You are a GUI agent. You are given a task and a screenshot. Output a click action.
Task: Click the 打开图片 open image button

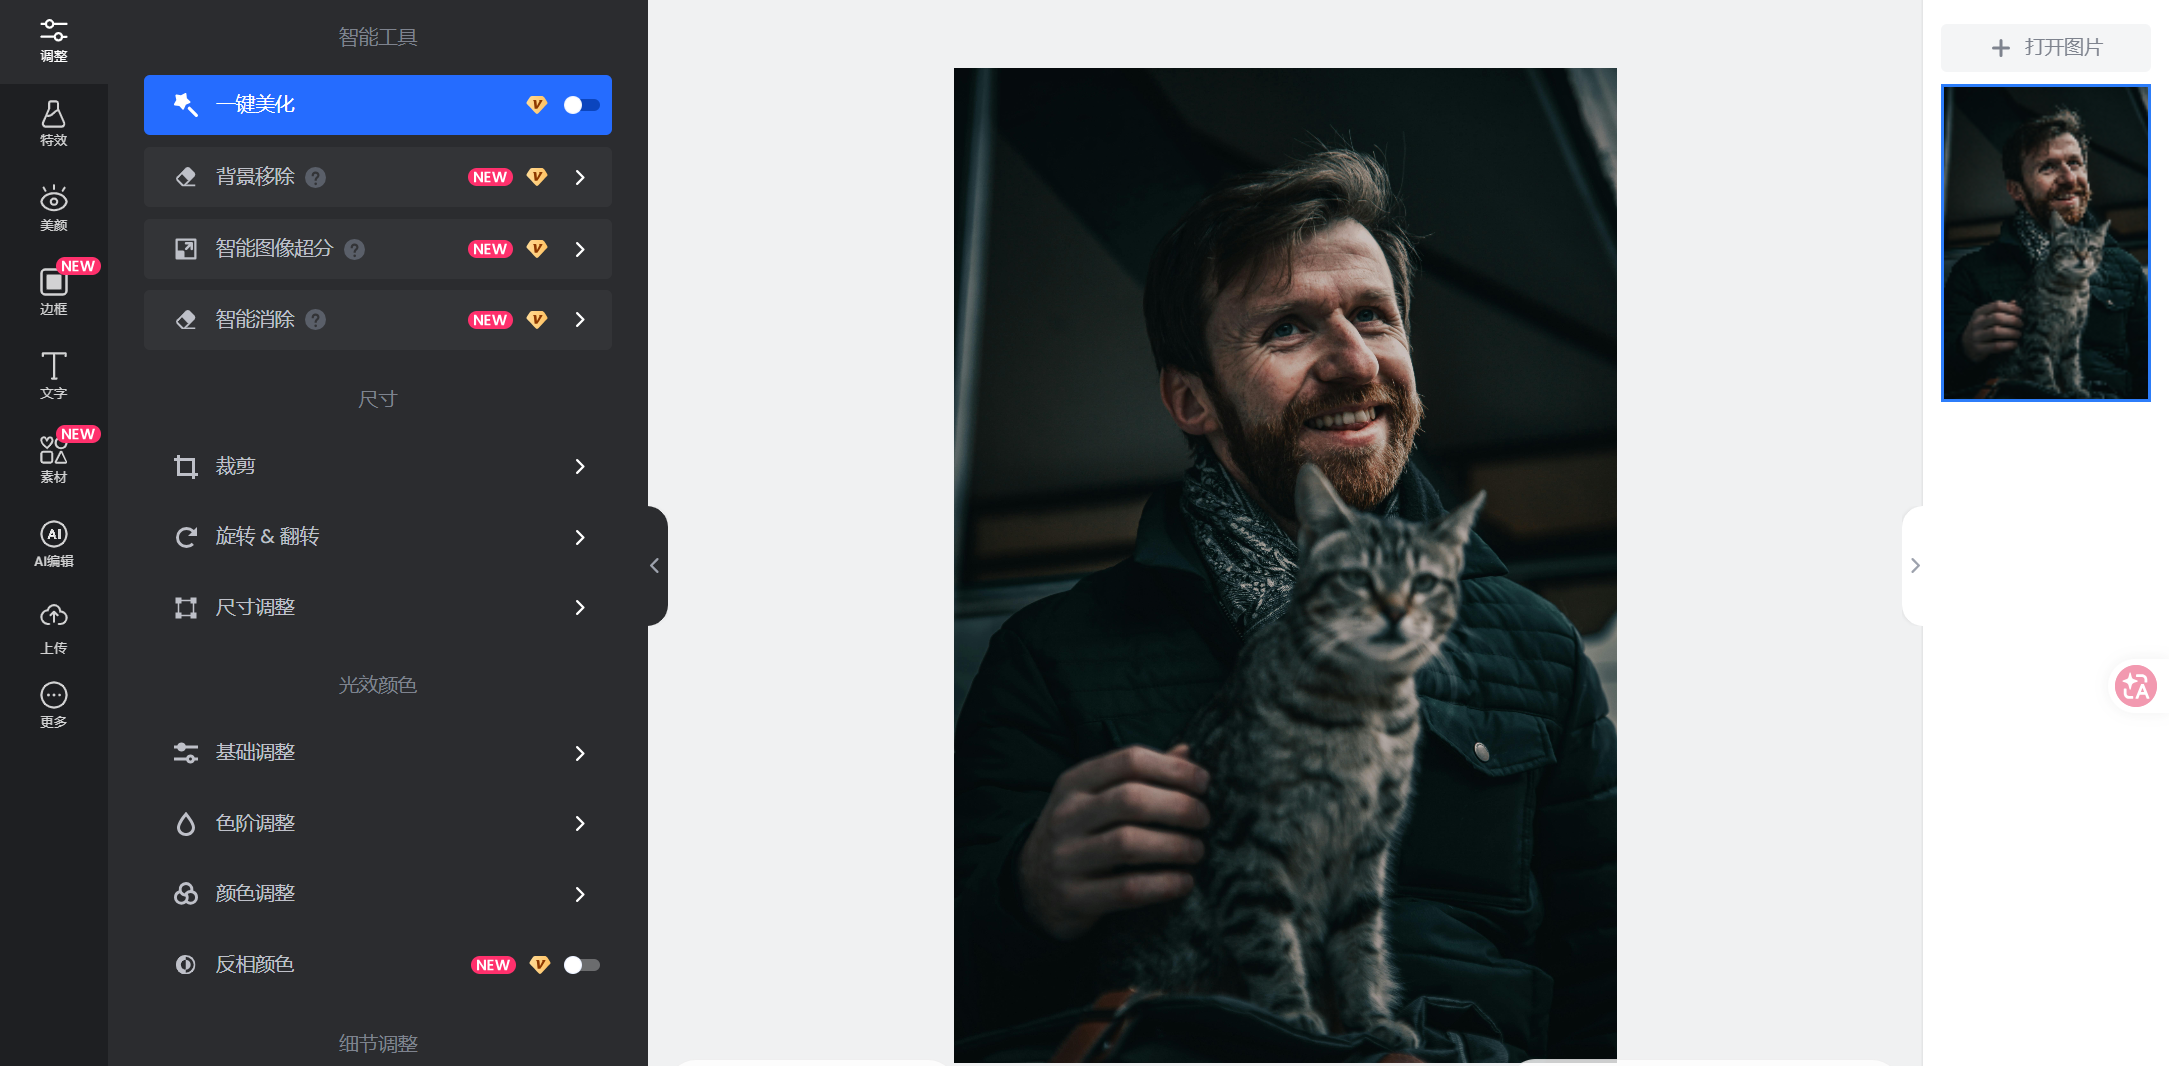point(2045,47)
